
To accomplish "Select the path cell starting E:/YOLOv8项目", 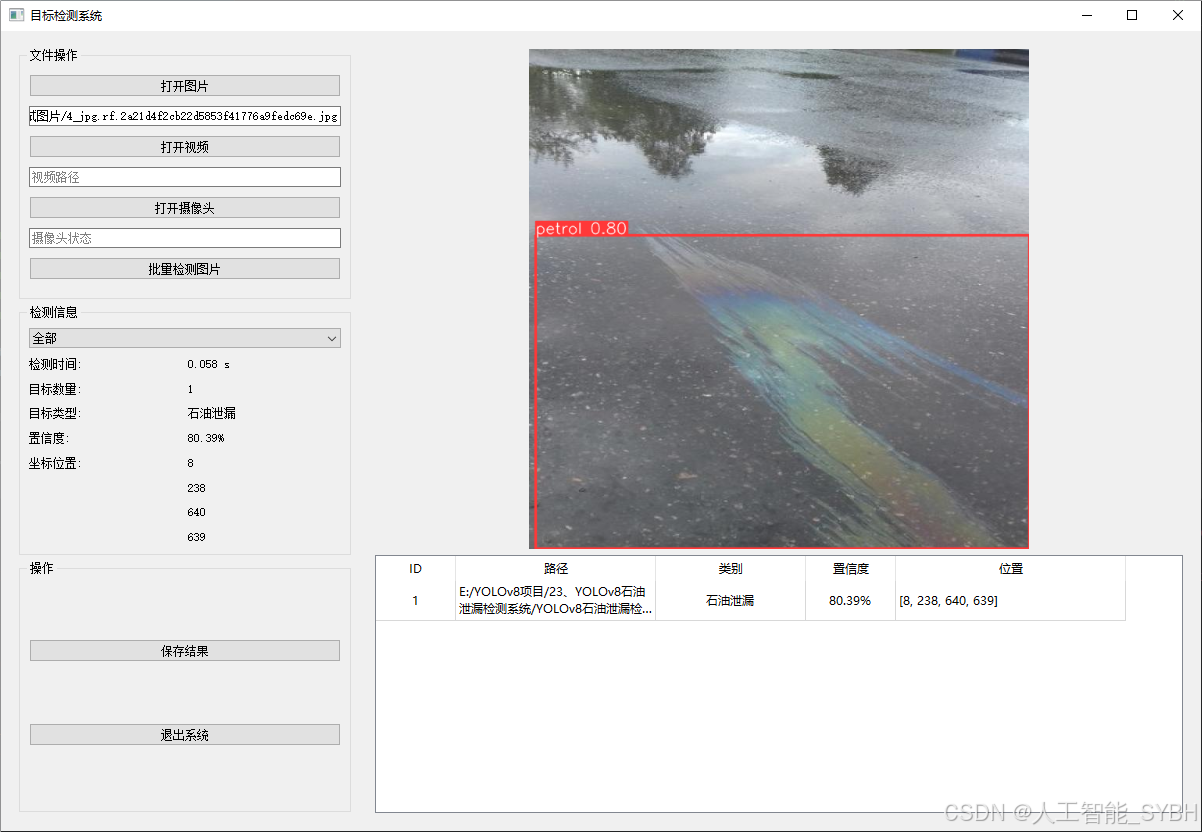I will coord(555,600).
